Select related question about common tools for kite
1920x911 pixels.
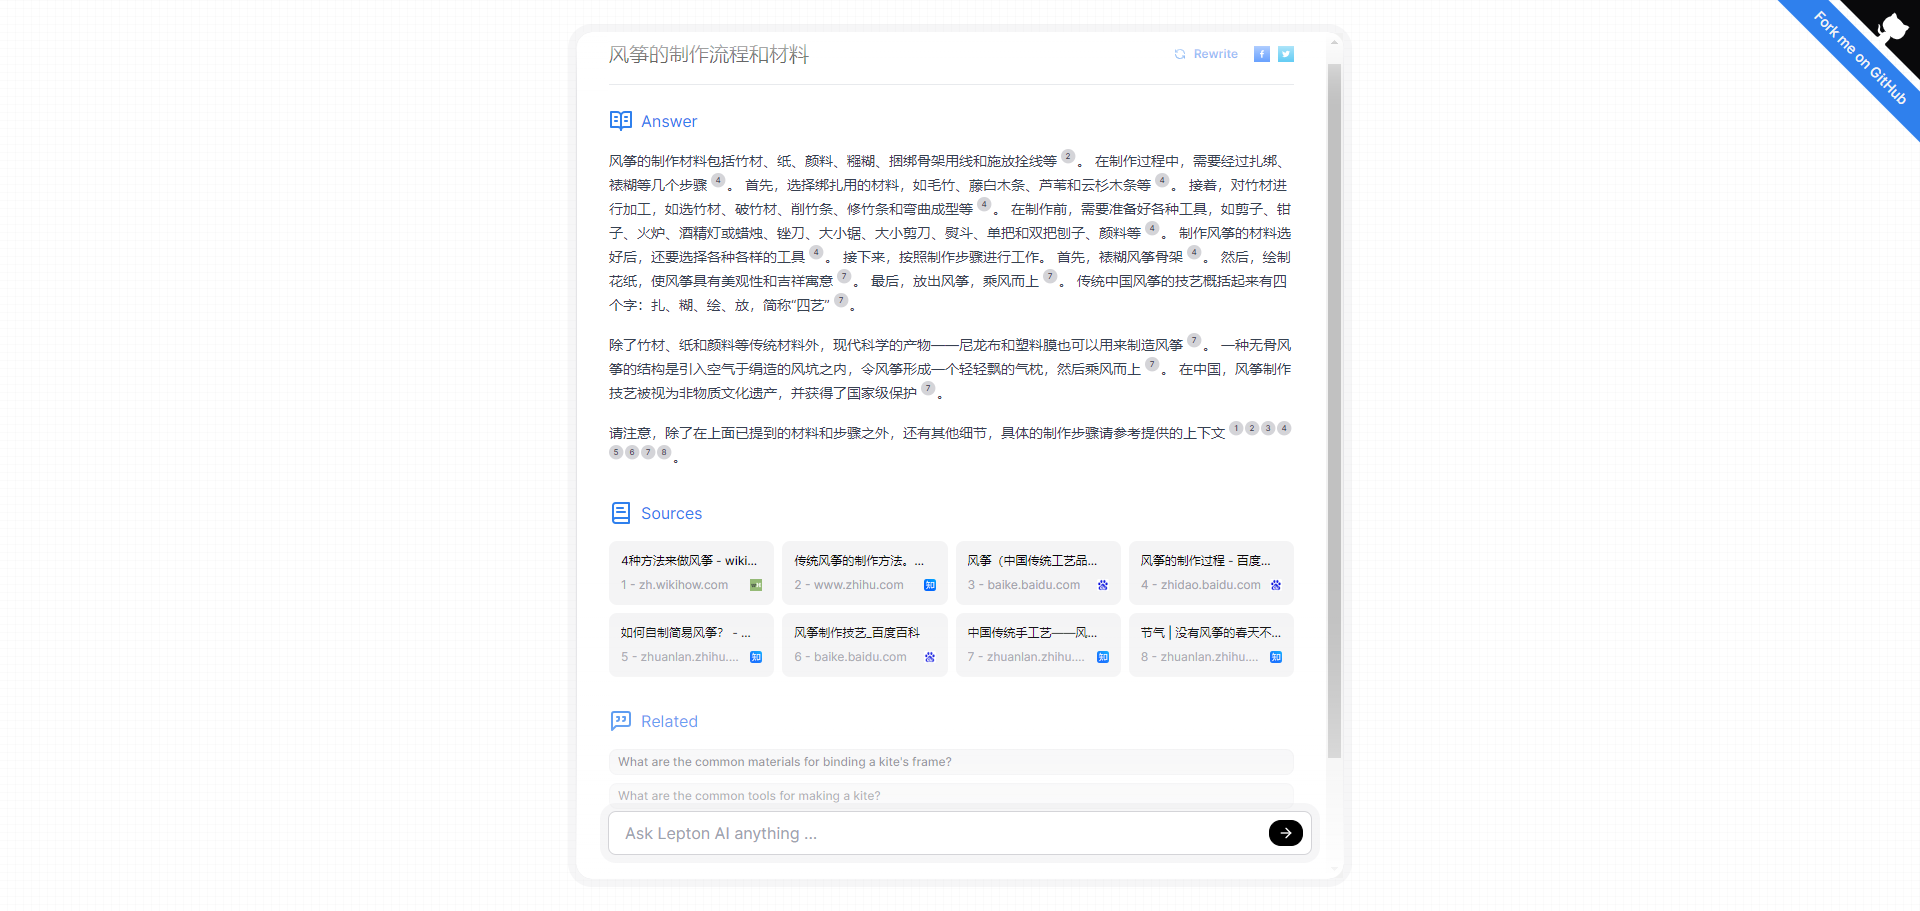951,795
